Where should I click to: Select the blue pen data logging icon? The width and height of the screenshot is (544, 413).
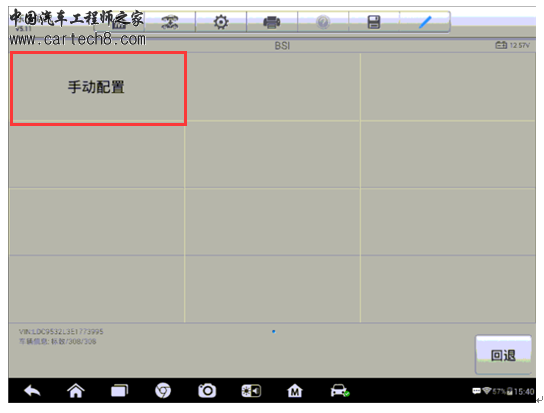(425, 22)
